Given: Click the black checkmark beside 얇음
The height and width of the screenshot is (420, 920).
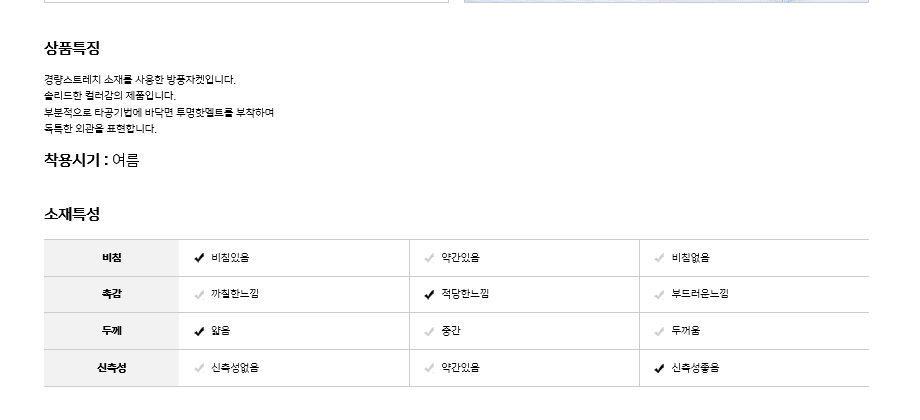Looking at the screenshot, I should click(x=199, y=331).
